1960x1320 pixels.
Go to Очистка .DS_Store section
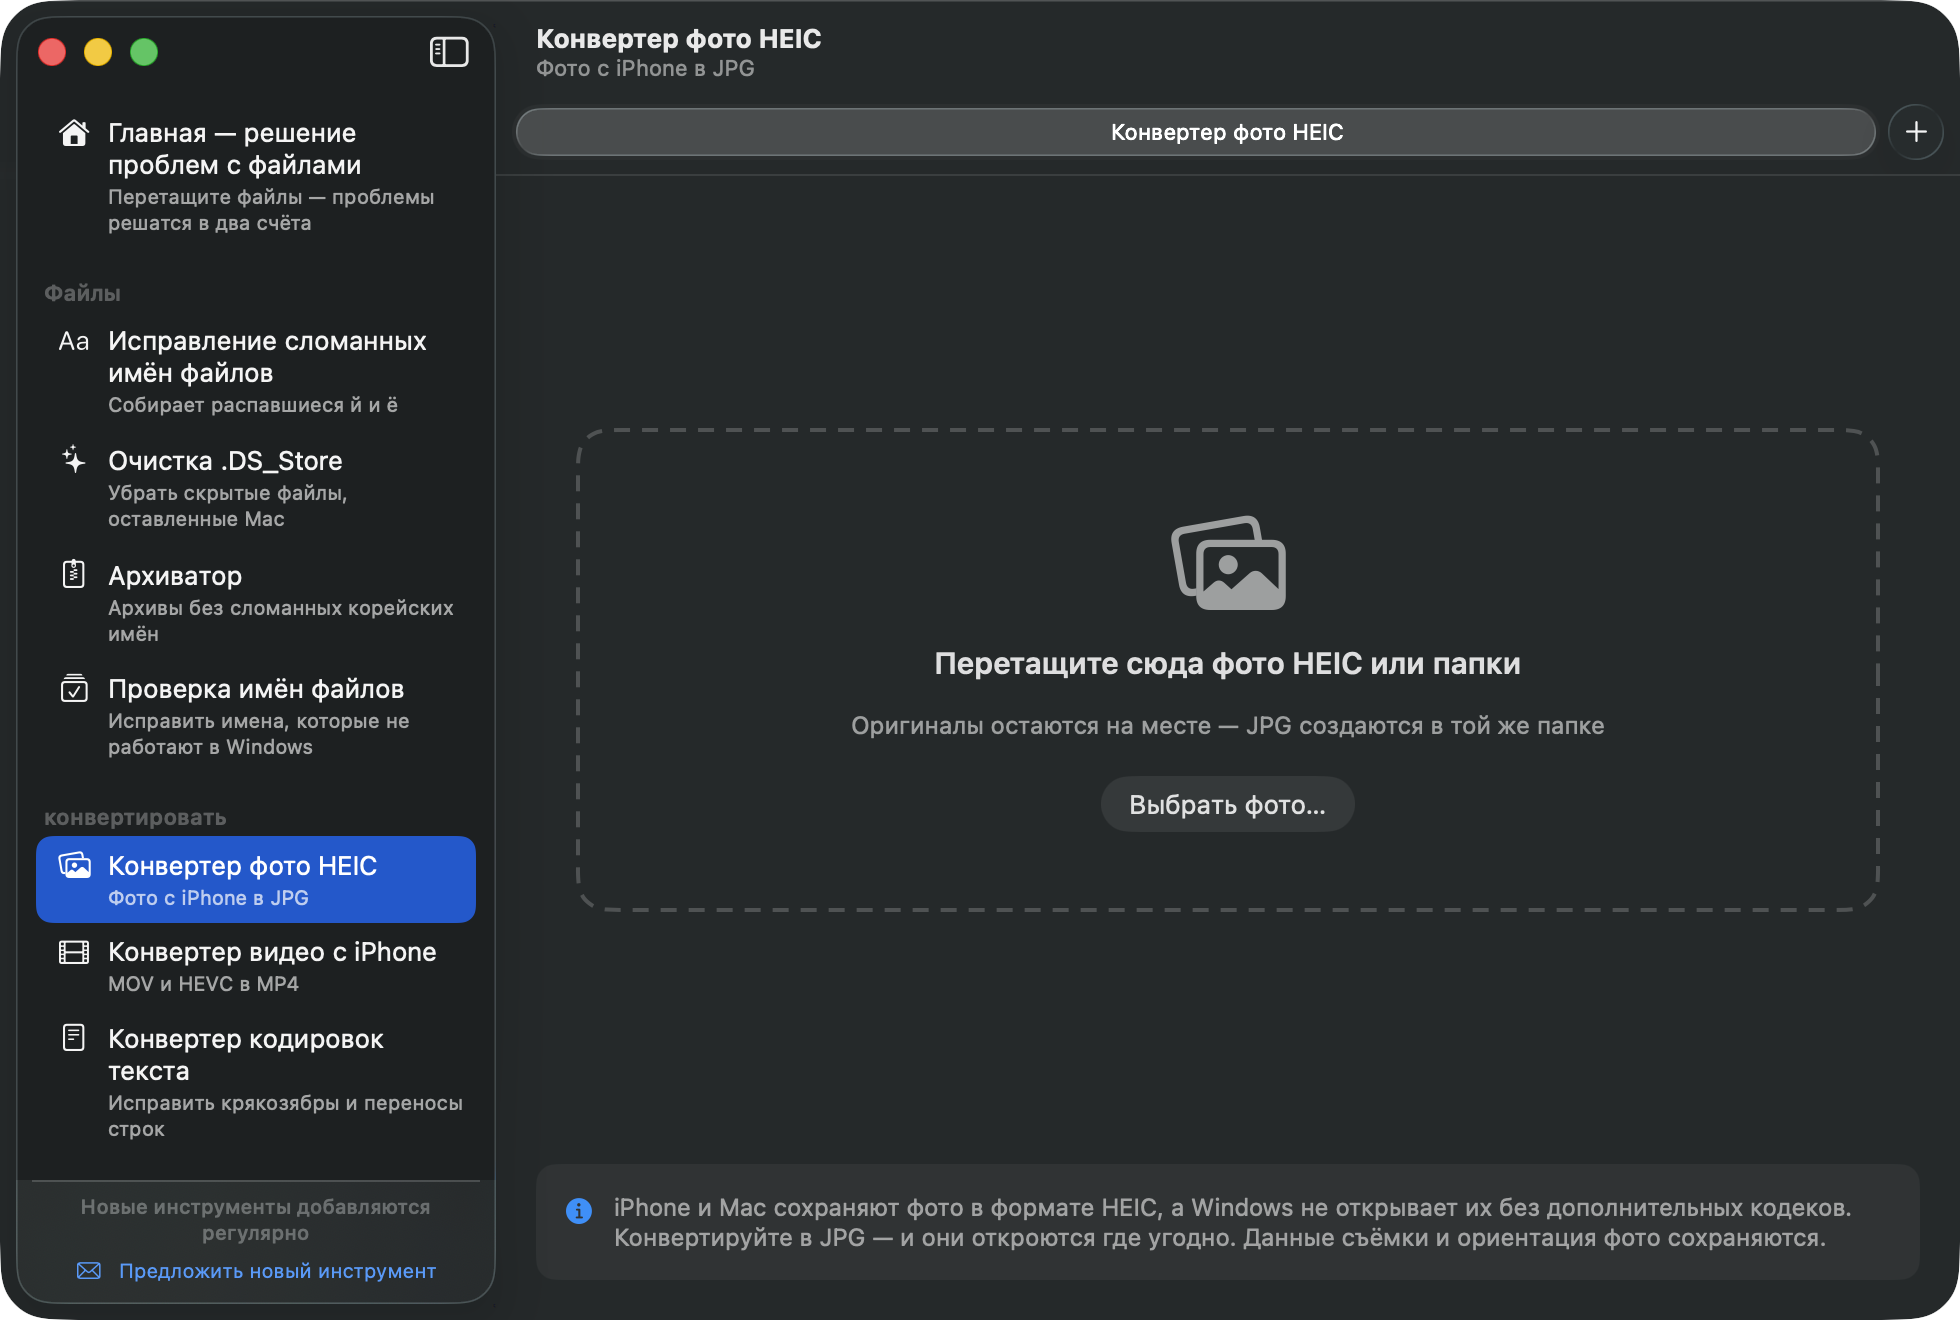(x=256, y=488)
